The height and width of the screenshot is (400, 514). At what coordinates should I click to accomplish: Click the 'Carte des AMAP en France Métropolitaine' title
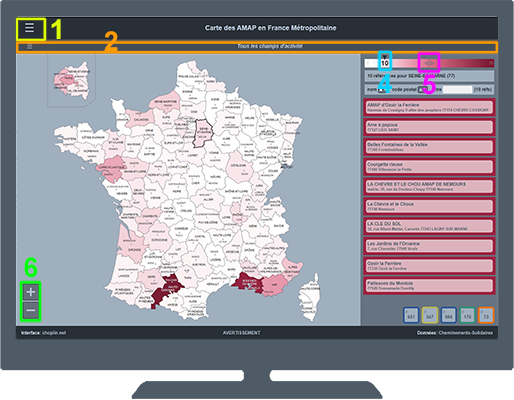pos(270,28)
